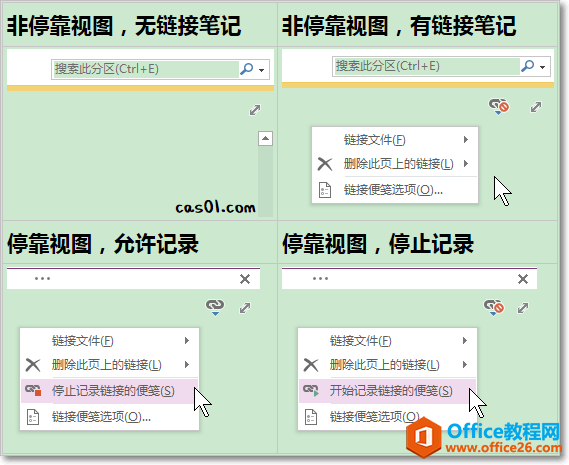Screen dimensions: 569x465
Task: Open search scope dropdown in 有链接笔记 panel
Action: [x=543, y=67]
